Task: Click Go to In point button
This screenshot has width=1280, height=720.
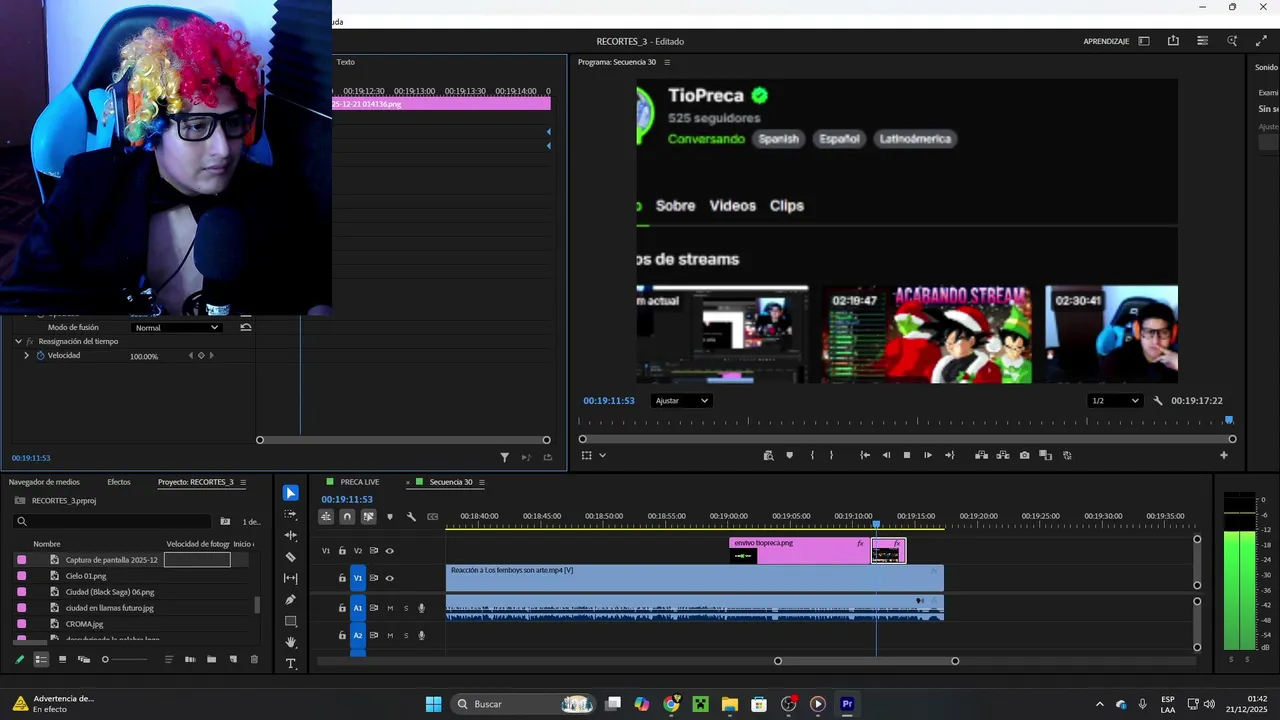Action: pyautogui.click(x=865, y=455)
